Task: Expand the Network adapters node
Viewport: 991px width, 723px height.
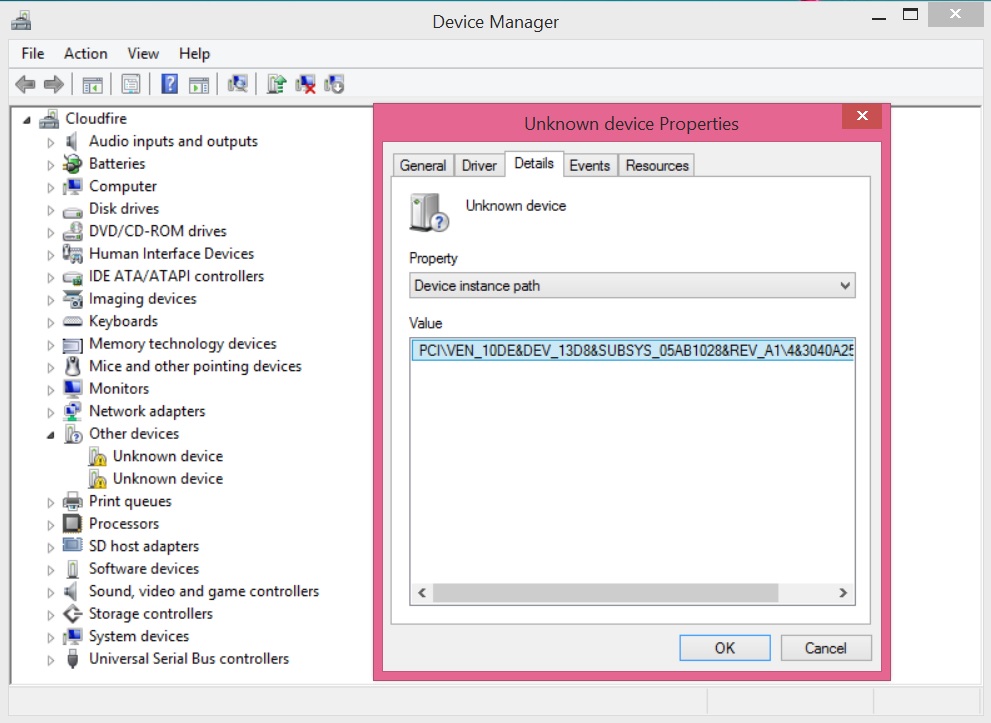Action: point(51,412)
